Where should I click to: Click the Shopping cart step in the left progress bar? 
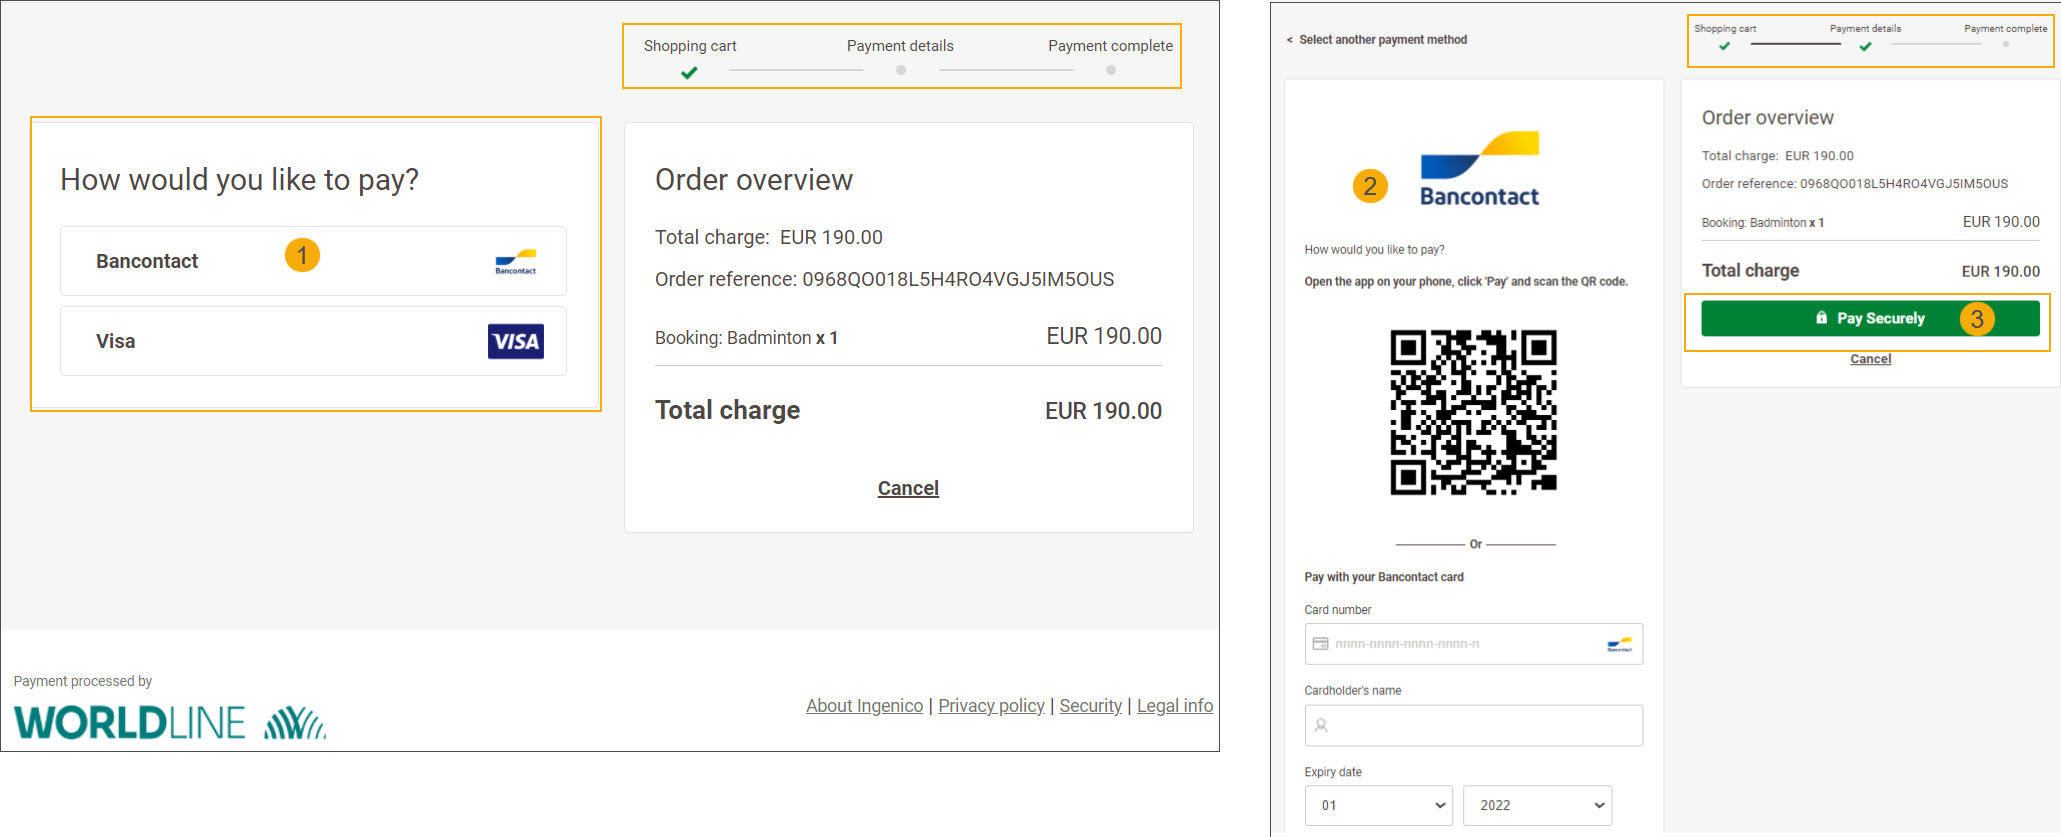click(690, 46)
